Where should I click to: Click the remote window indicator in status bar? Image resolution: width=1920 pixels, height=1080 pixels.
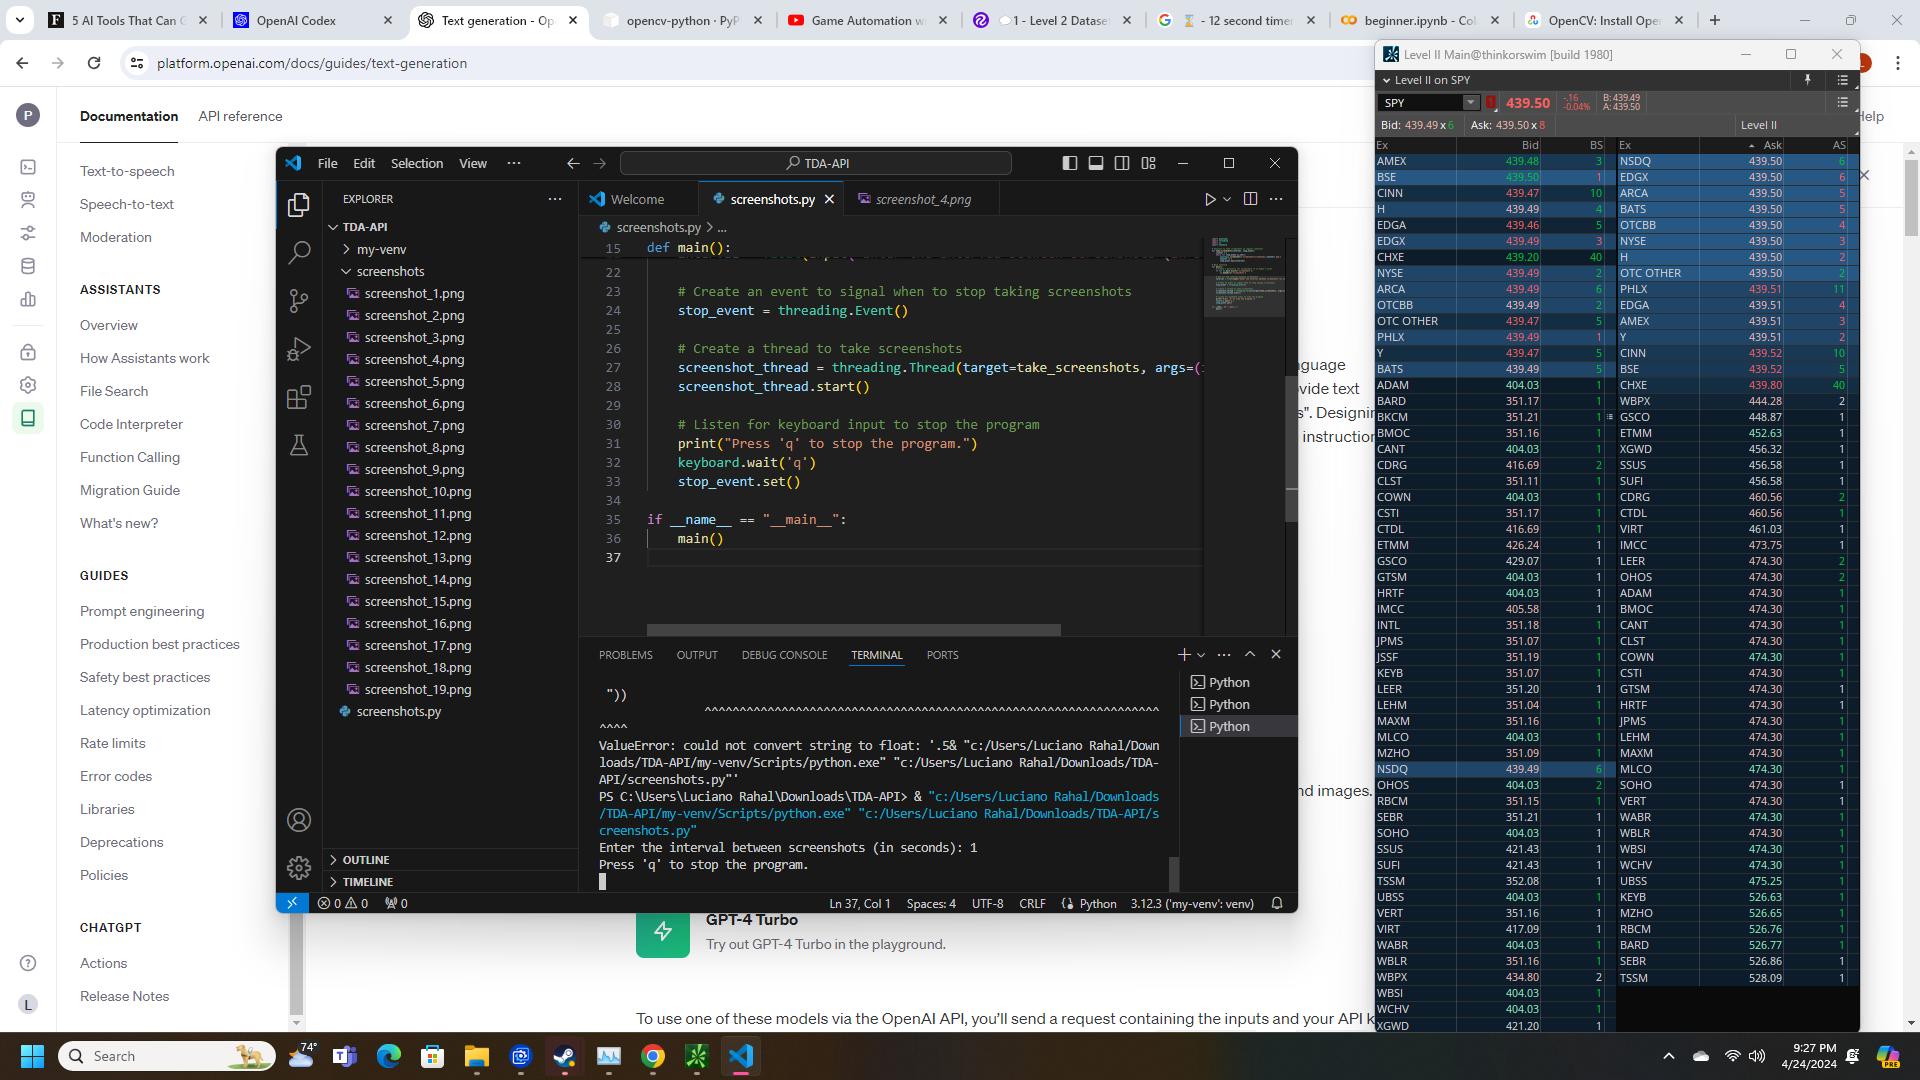pyautogui.click(x=292, y=903)
